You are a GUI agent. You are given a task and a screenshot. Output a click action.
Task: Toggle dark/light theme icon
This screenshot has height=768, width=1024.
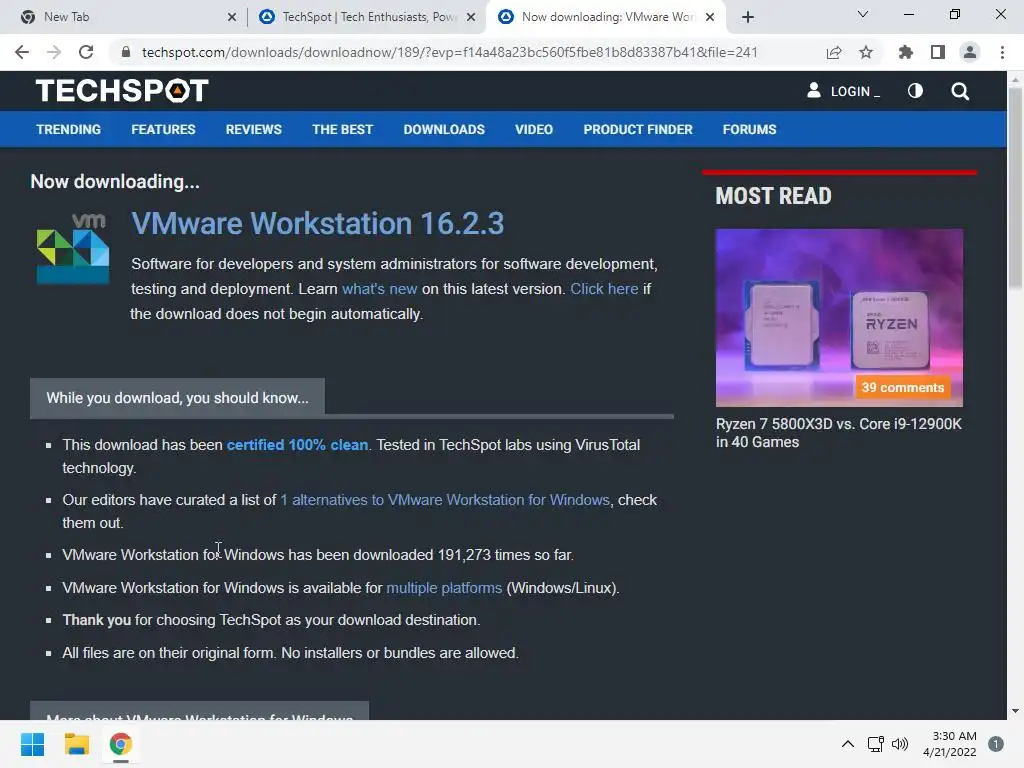coord(915,91)
